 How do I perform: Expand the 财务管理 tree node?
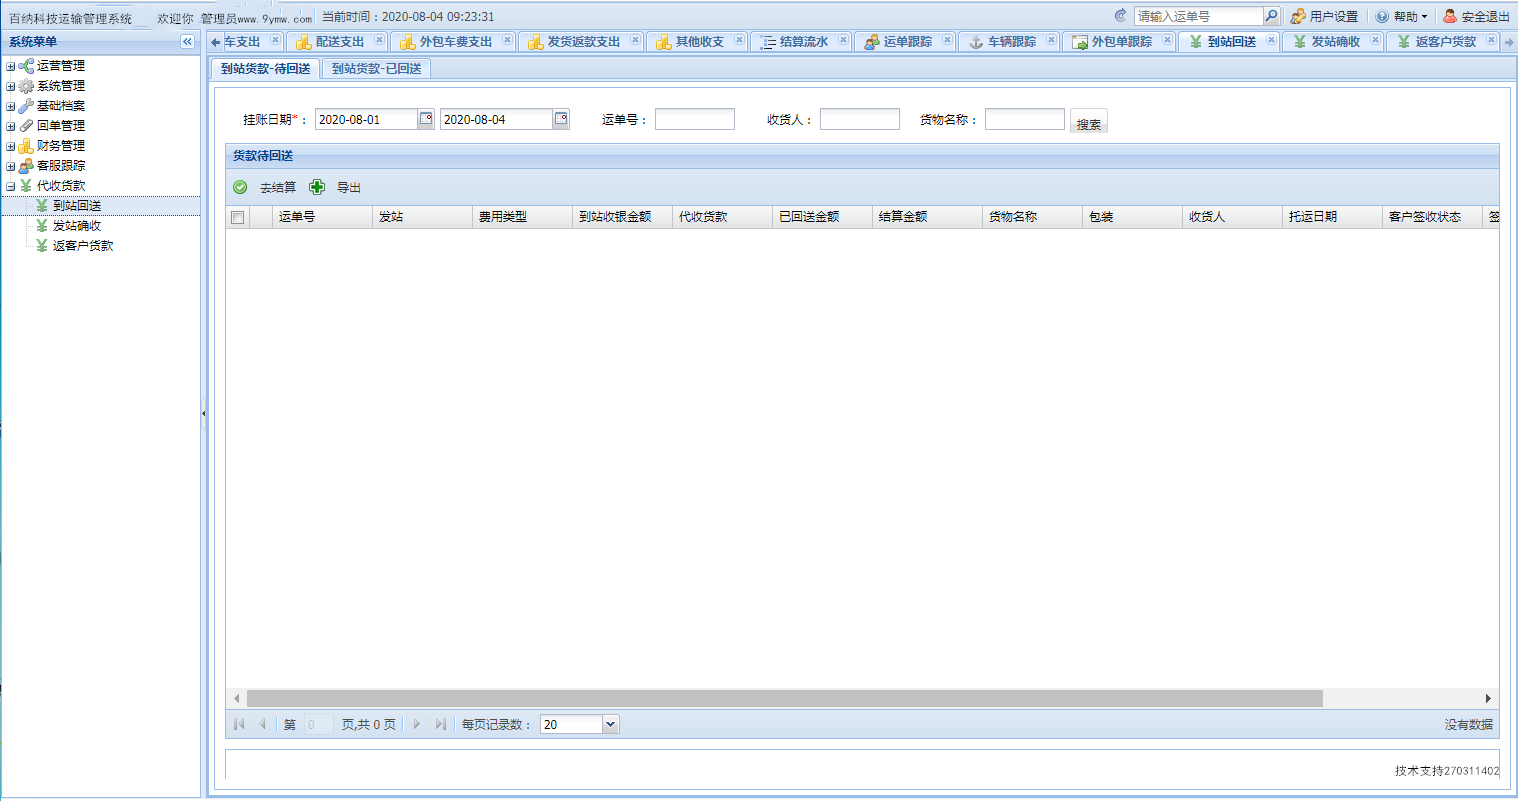[x=10, y=146]
